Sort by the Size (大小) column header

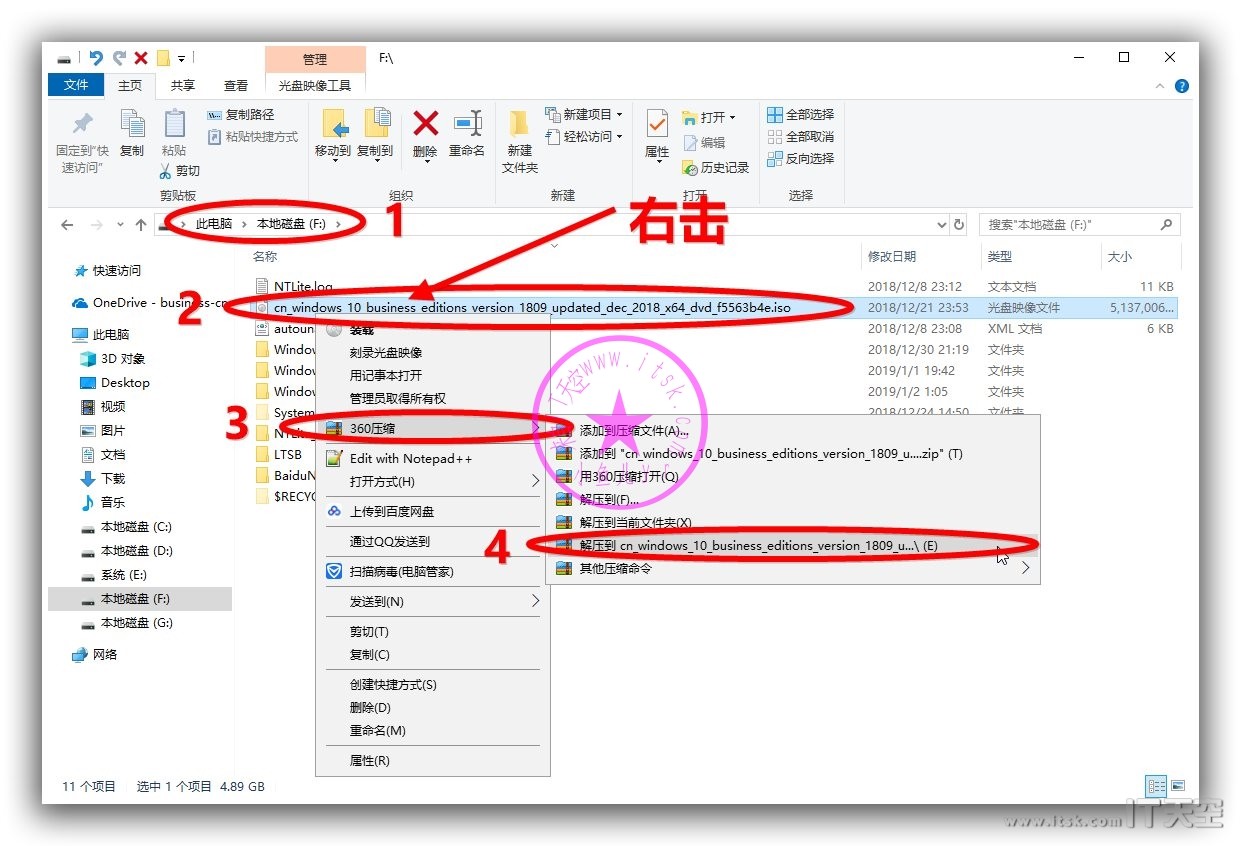coord(1120,257)
